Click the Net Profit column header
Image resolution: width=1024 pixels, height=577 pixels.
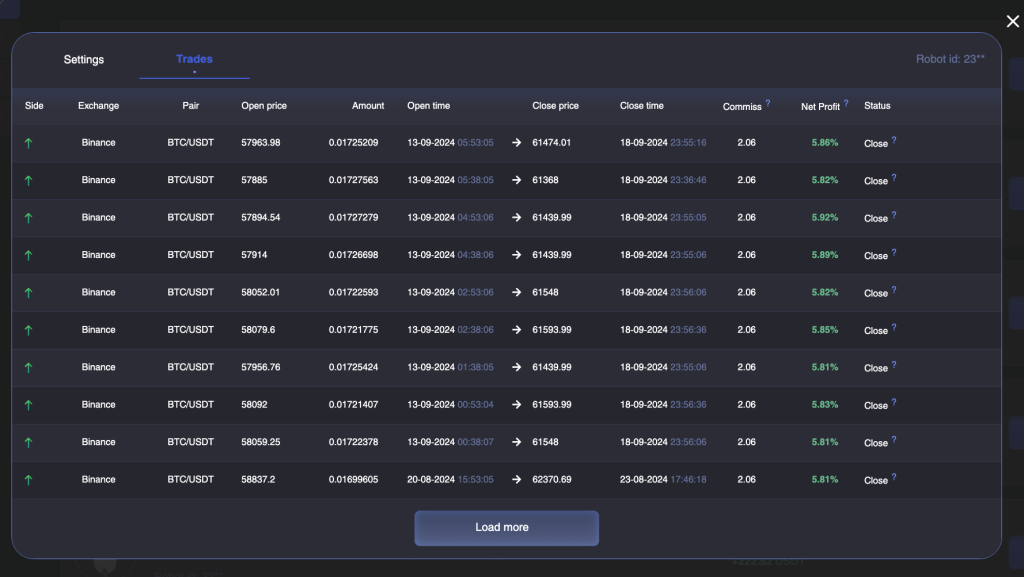pos(820,106)
